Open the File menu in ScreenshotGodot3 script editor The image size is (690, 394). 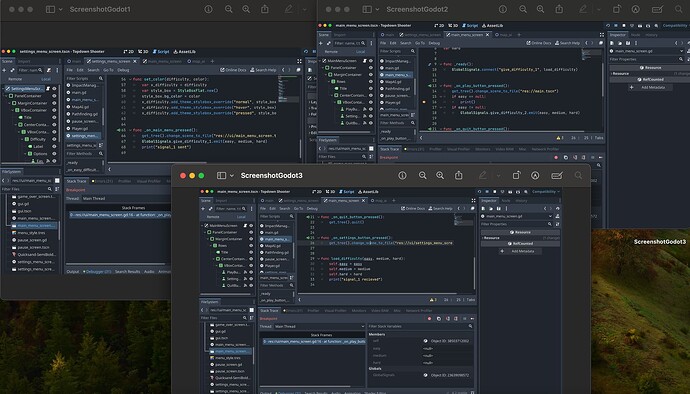coord(263,209)
